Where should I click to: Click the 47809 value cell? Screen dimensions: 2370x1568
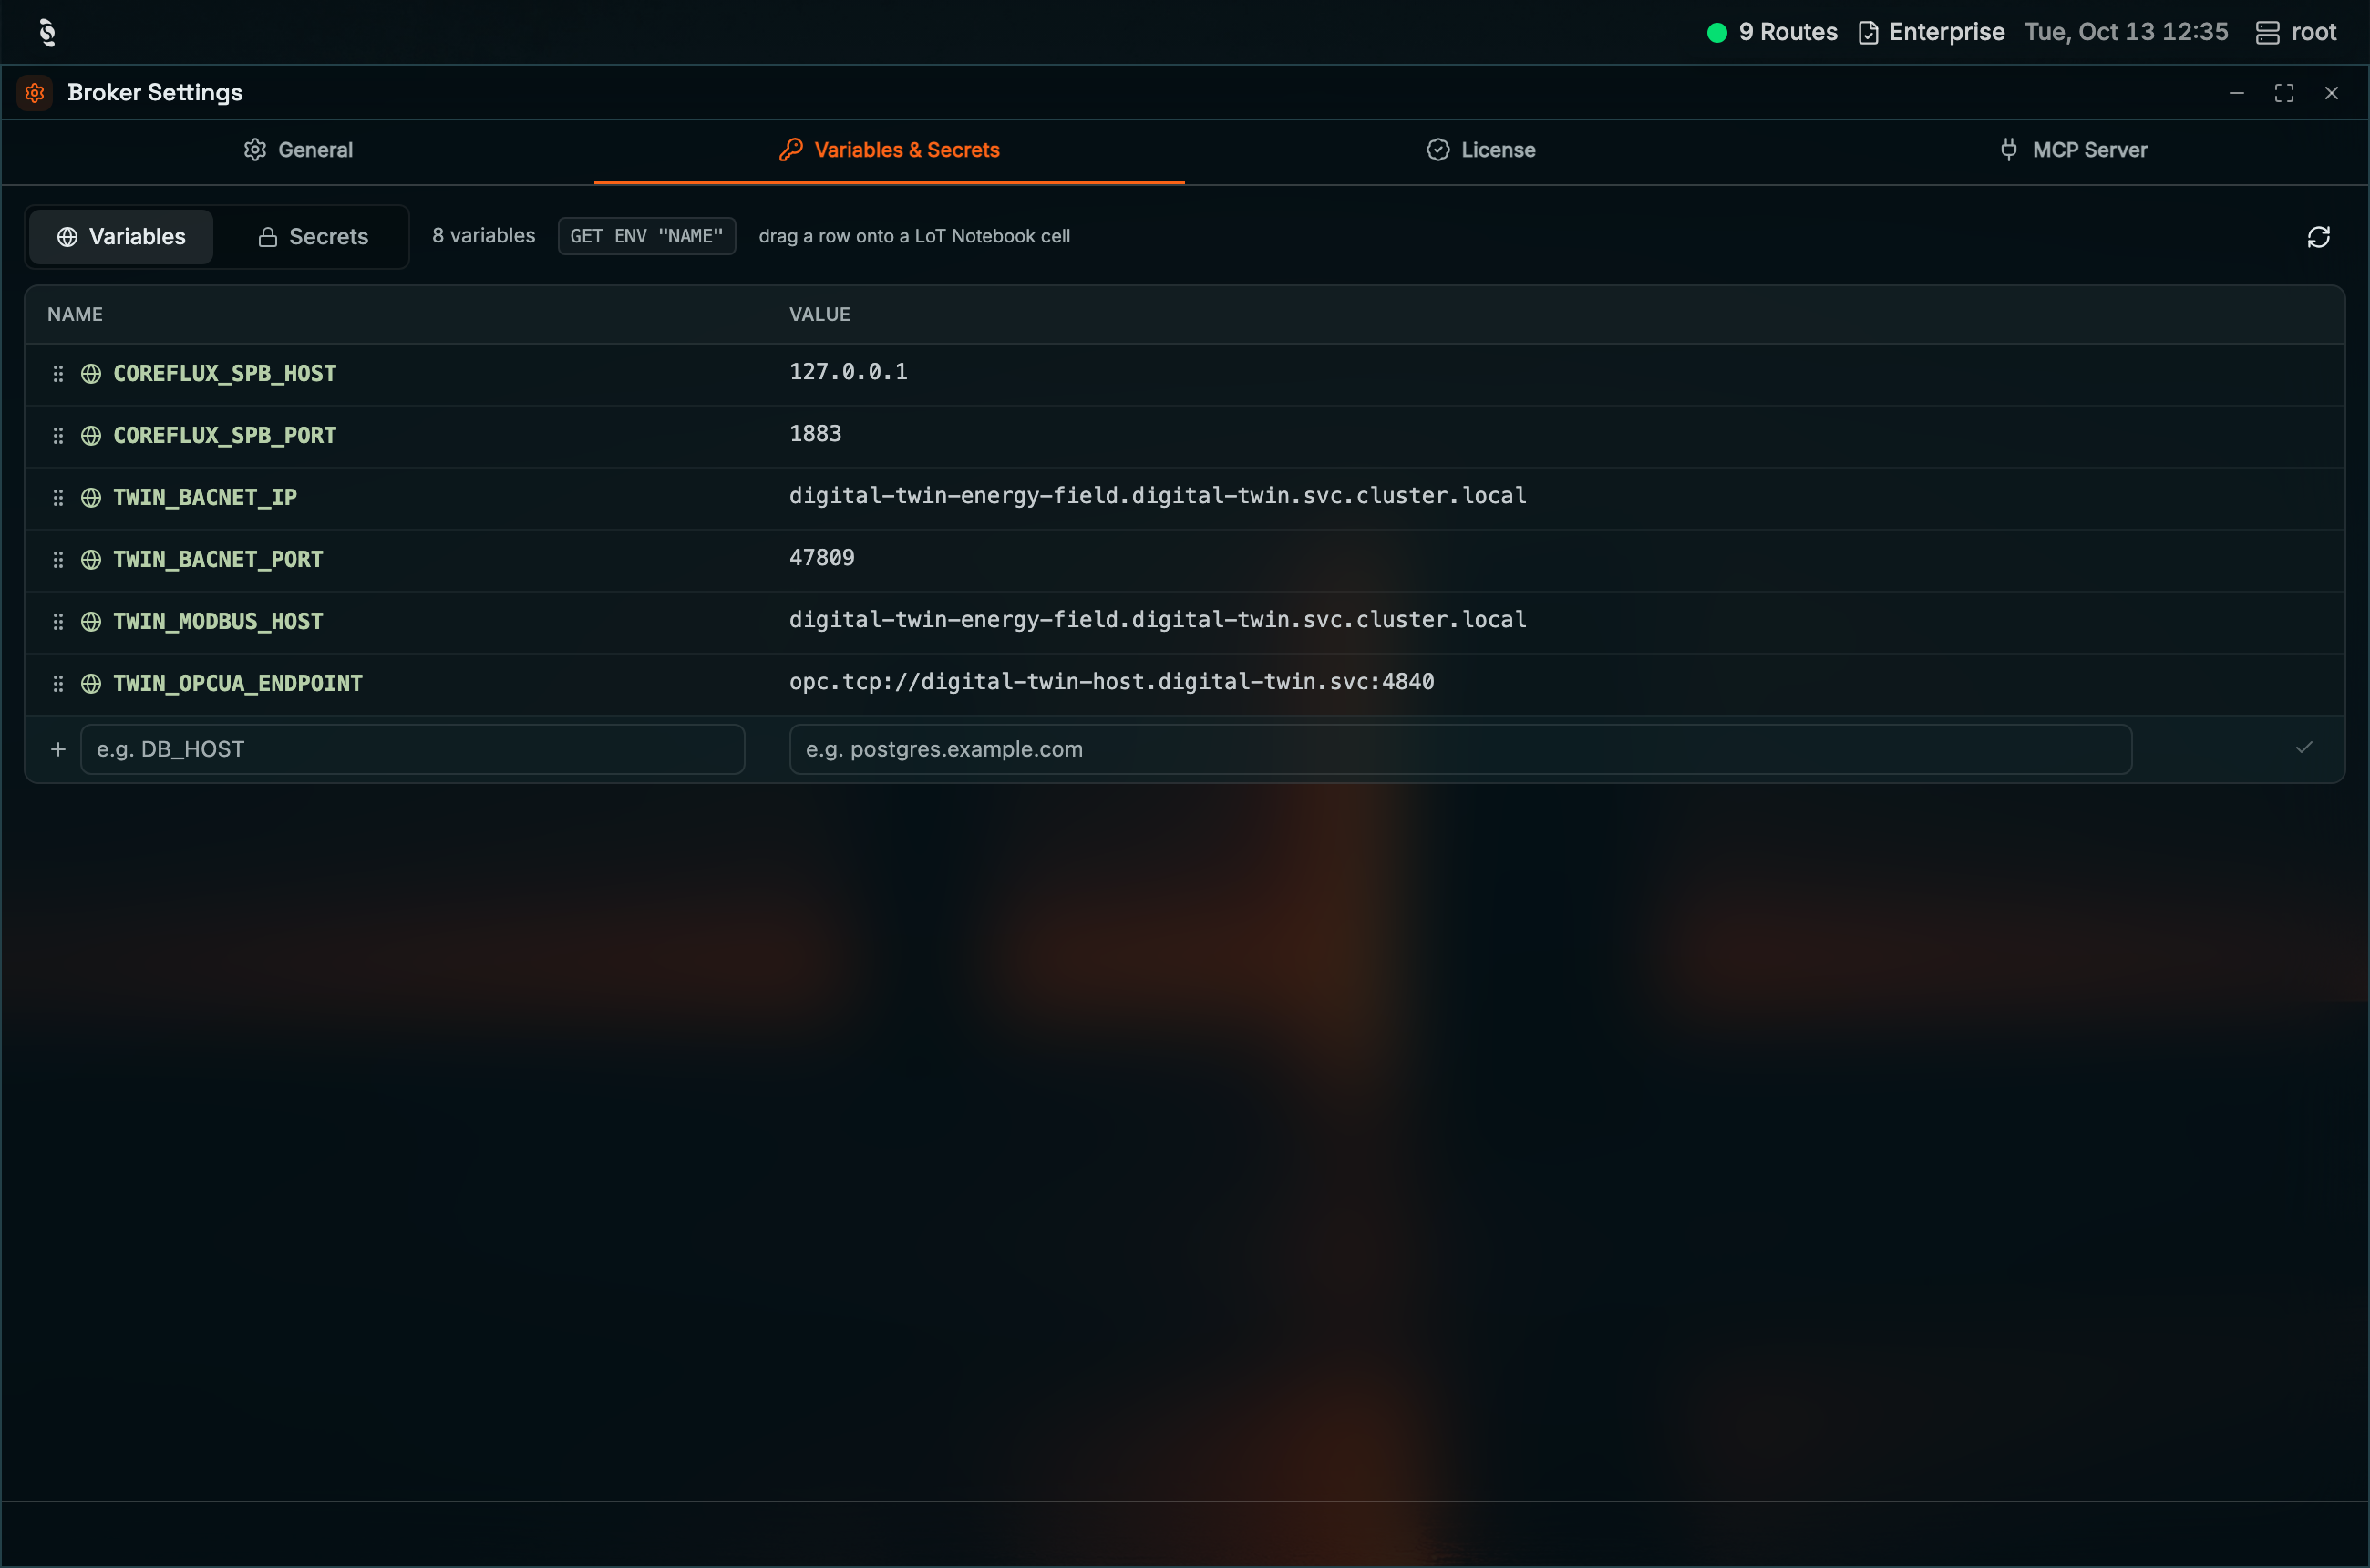tap(822, 558)
